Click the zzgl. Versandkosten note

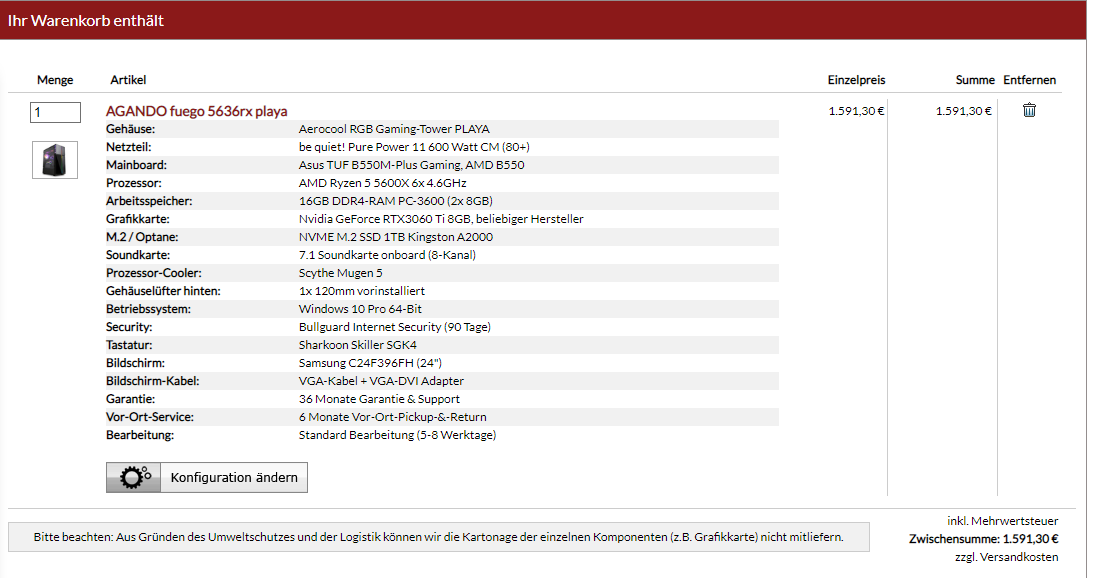click(1007, 557)
